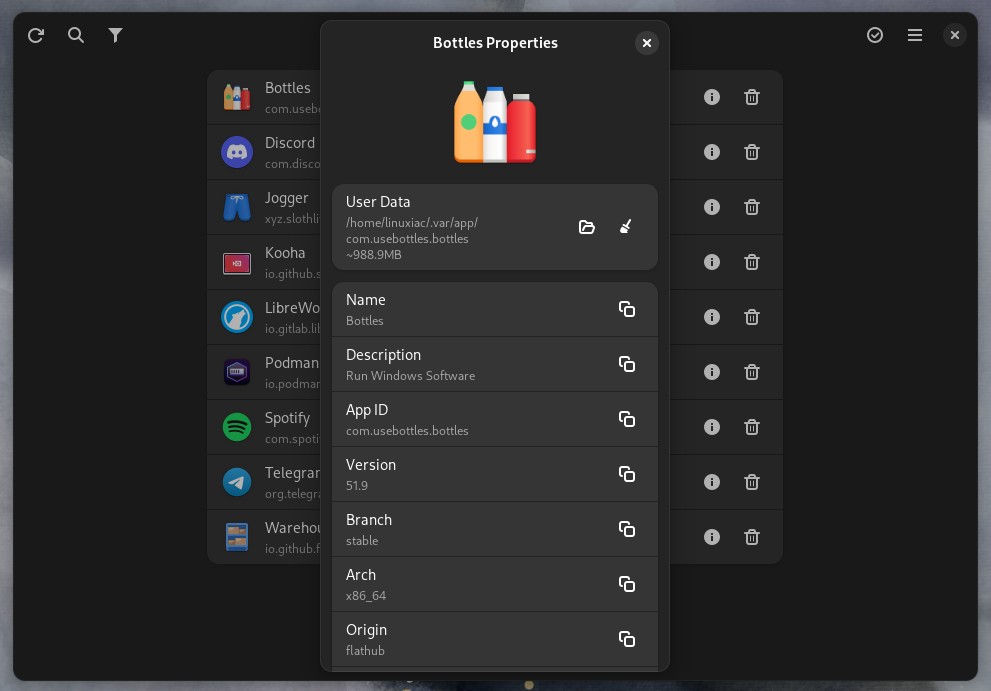Select the Warehouse app icon in list

coord(237,537)
